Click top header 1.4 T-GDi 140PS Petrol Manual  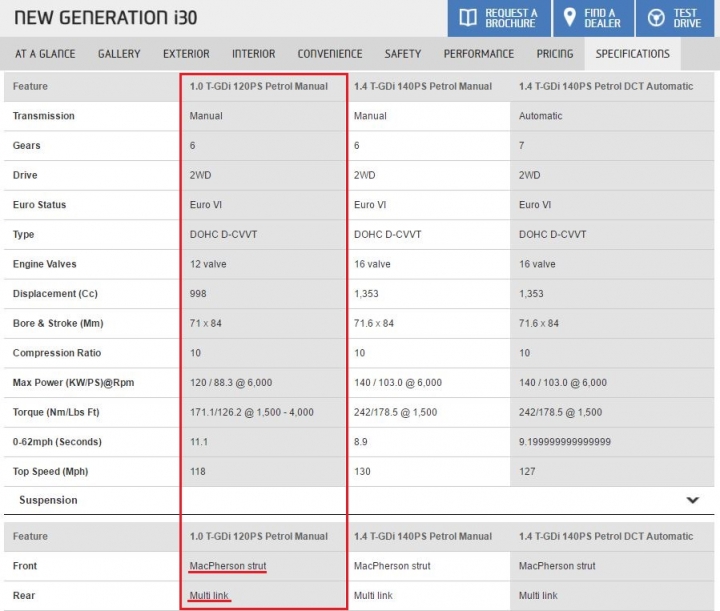coord(422,86)
